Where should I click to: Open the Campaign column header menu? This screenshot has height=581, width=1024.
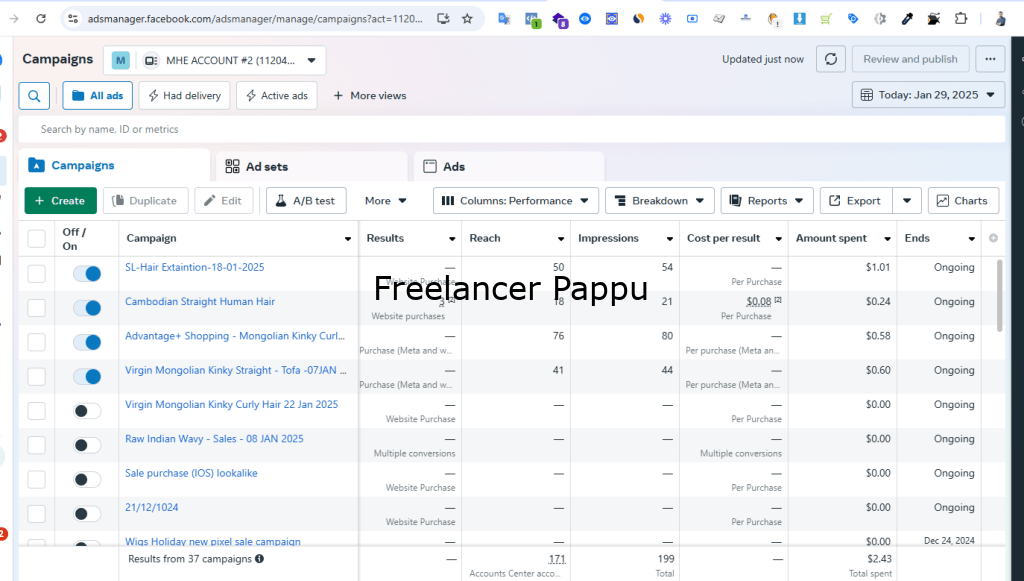pyautogui.click(x=347, y=239)
